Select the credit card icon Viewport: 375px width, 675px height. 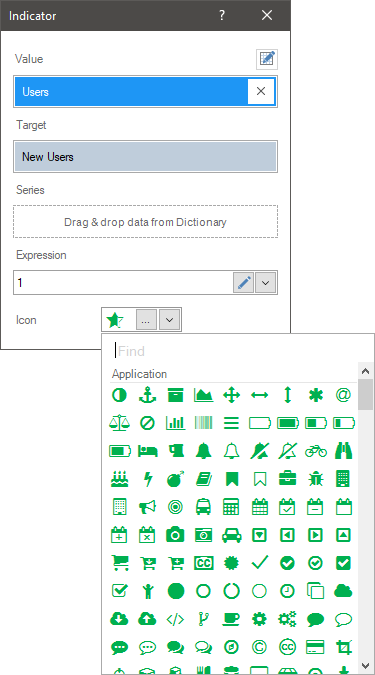point(316,647)
